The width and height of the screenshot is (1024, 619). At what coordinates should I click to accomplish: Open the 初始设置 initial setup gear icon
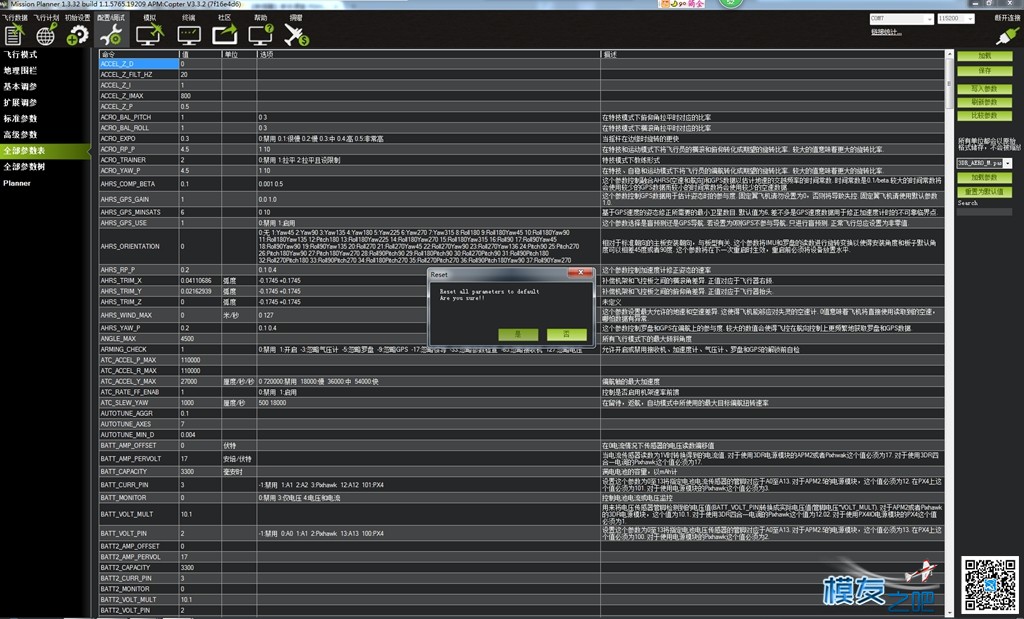click(x=78, y=35)
